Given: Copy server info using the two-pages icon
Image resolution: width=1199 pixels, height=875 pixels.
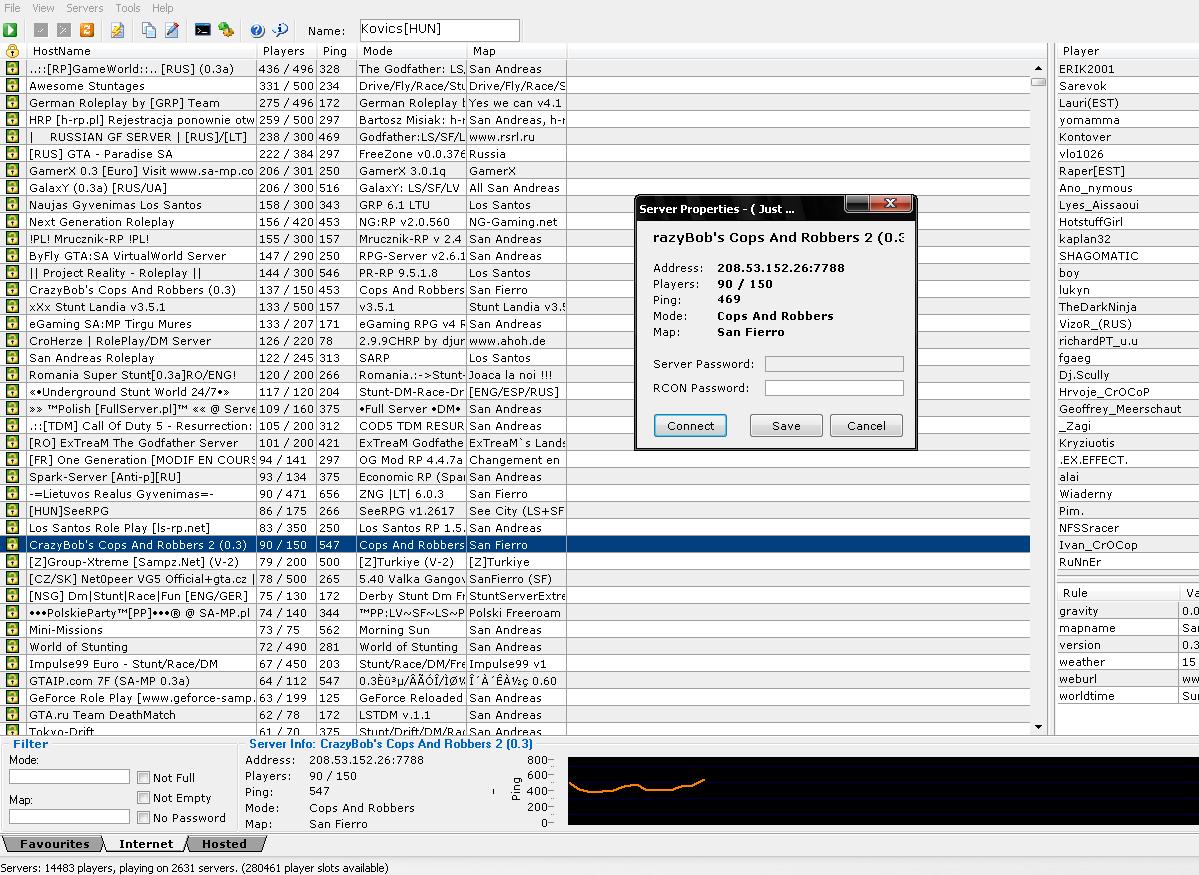Looking at the screenshot, I should click(x=149, y=30).
